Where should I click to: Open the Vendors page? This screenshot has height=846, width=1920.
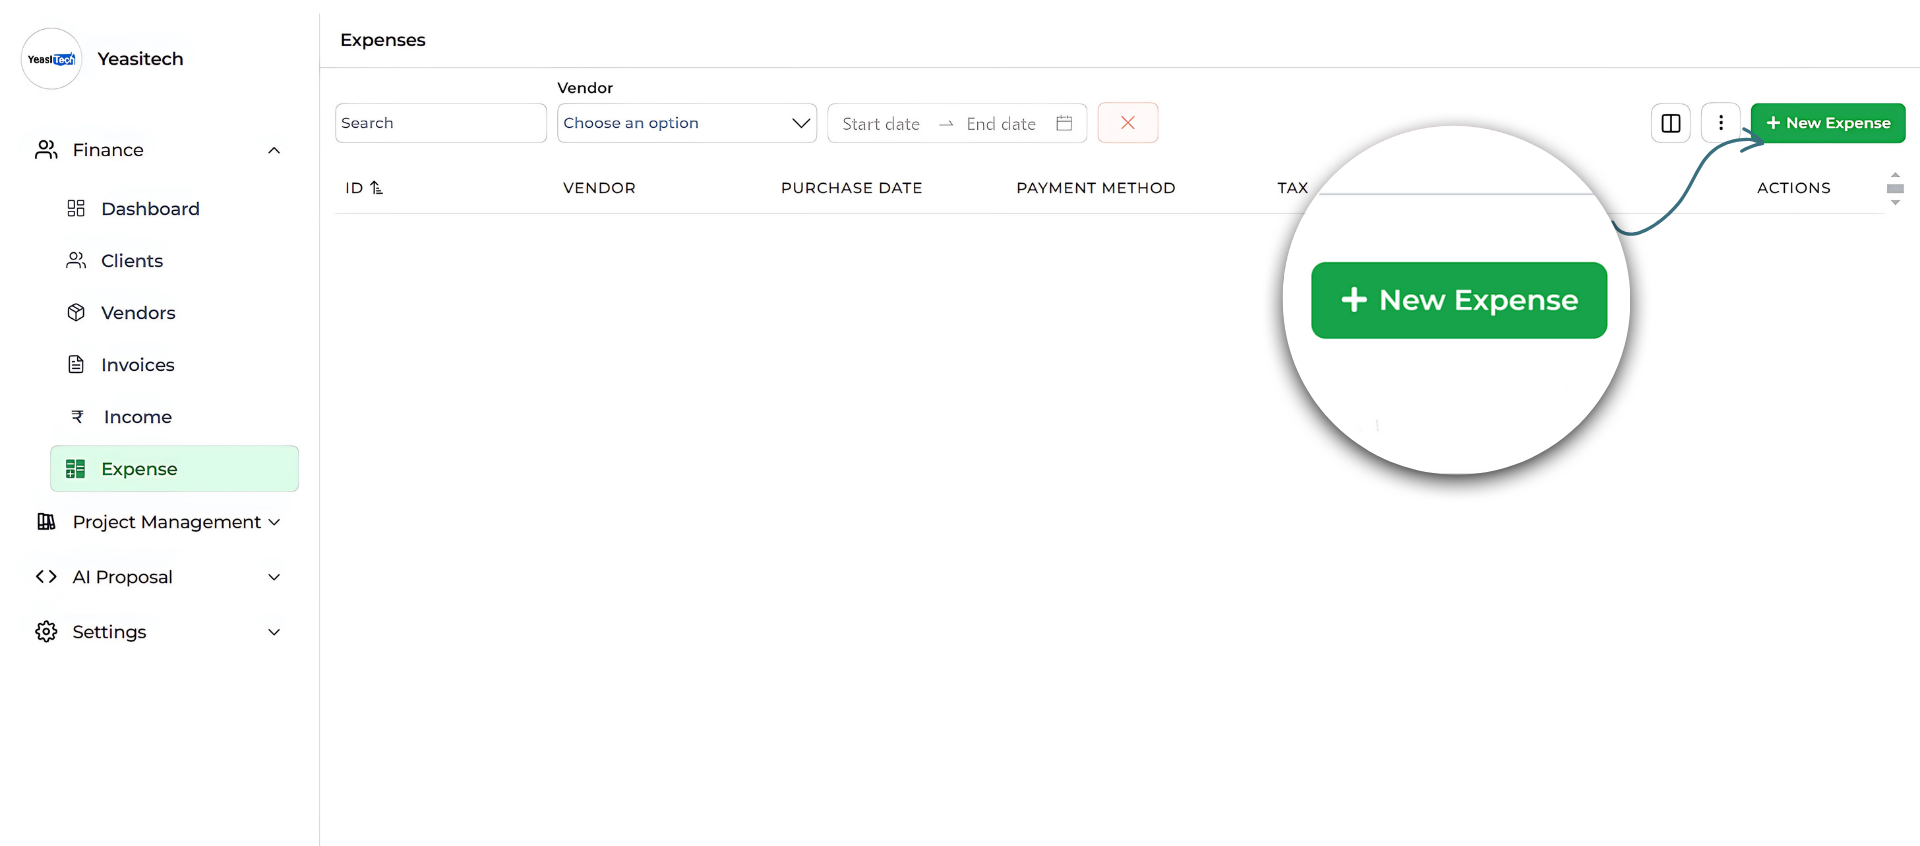pos(138,313)
